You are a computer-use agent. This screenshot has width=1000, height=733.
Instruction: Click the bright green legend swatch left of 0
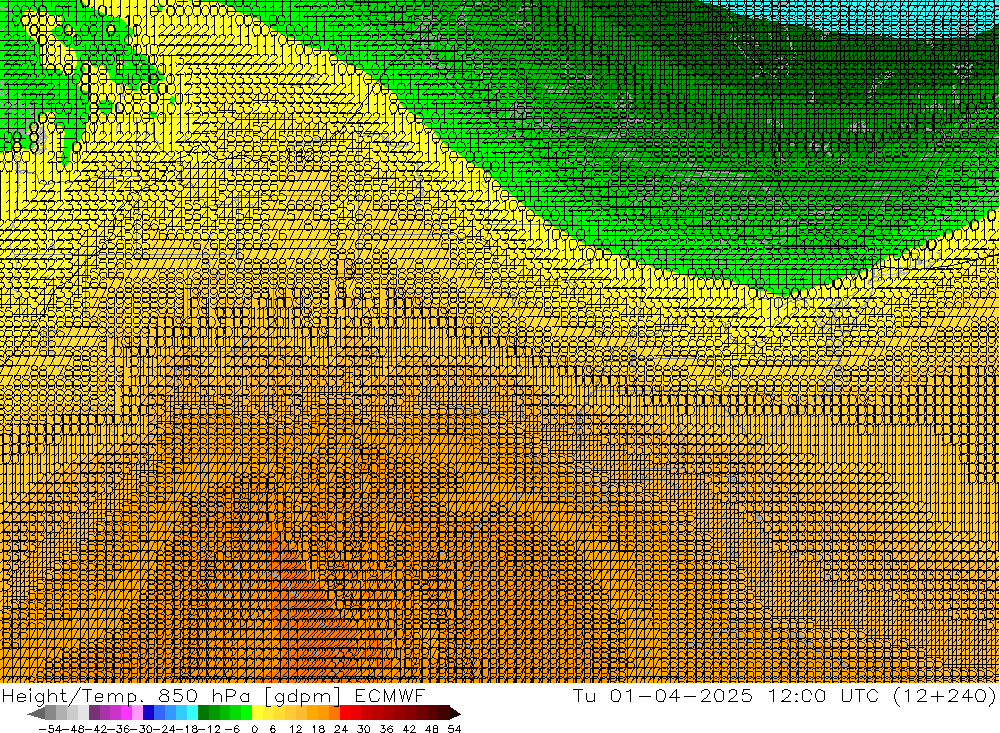246,713
